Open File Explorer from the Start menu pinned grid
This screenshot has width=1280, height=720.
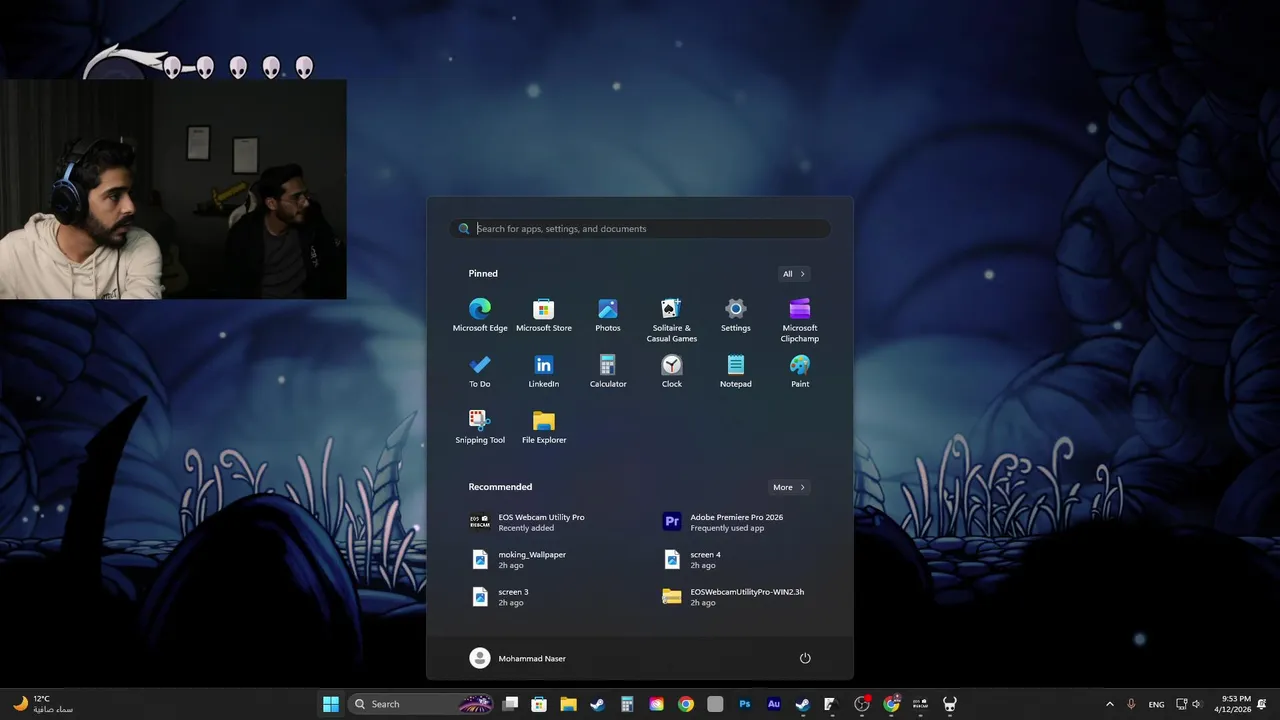pyautogui.click(x=544, y=427)
